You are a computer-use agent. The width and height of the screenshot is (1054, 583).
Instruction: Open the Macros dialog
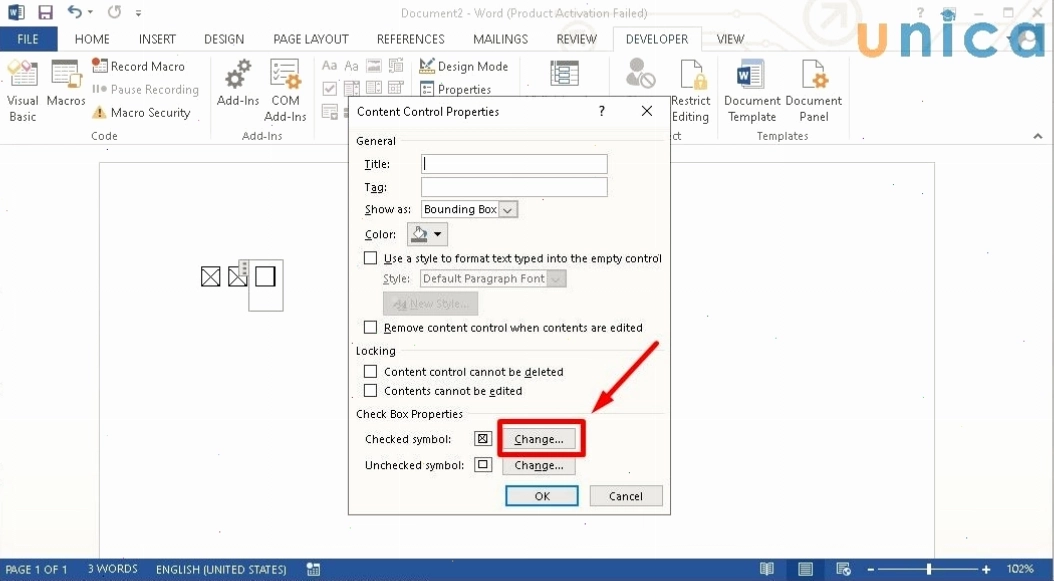click(x=66, y=84)
